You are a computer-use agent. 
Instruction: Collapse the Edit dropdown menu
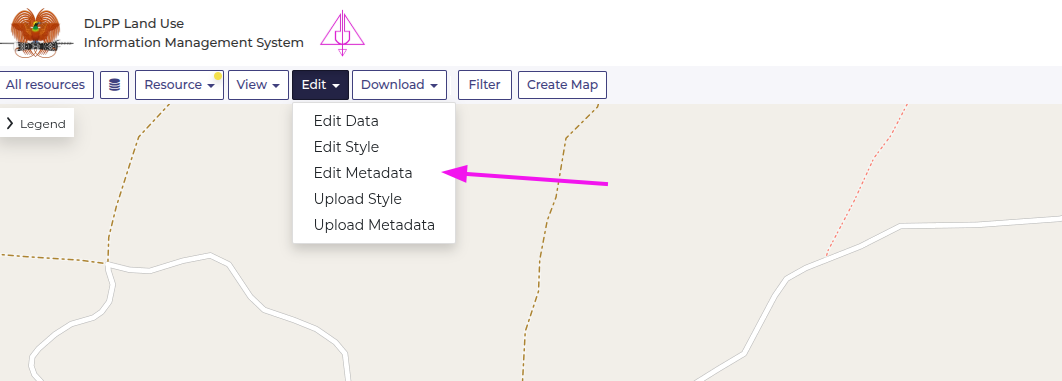pyautogui.click(x=320, y=85)
